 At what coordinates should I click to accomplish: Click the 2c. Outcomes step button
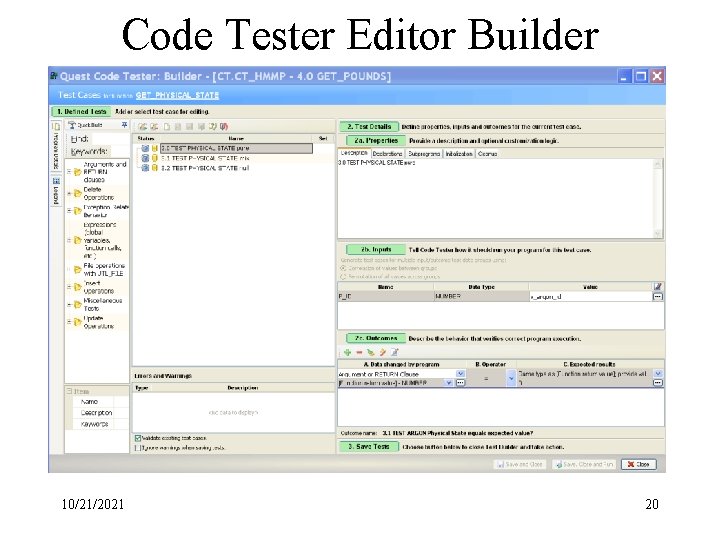(x=376, y=338)
